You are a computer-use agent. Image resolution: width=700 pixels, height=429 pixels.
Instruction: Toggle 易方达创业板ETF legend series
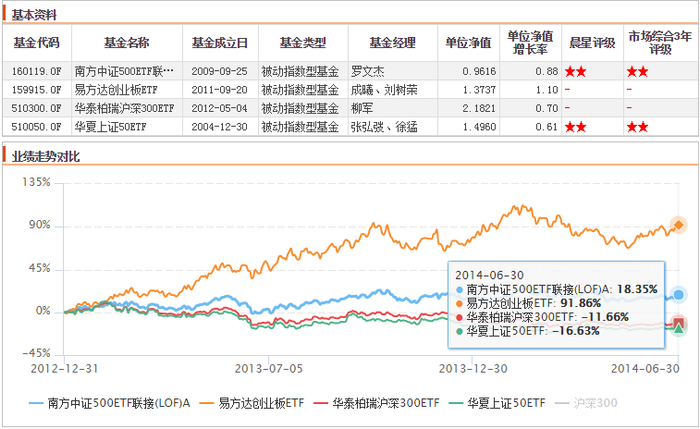(252, 403)
